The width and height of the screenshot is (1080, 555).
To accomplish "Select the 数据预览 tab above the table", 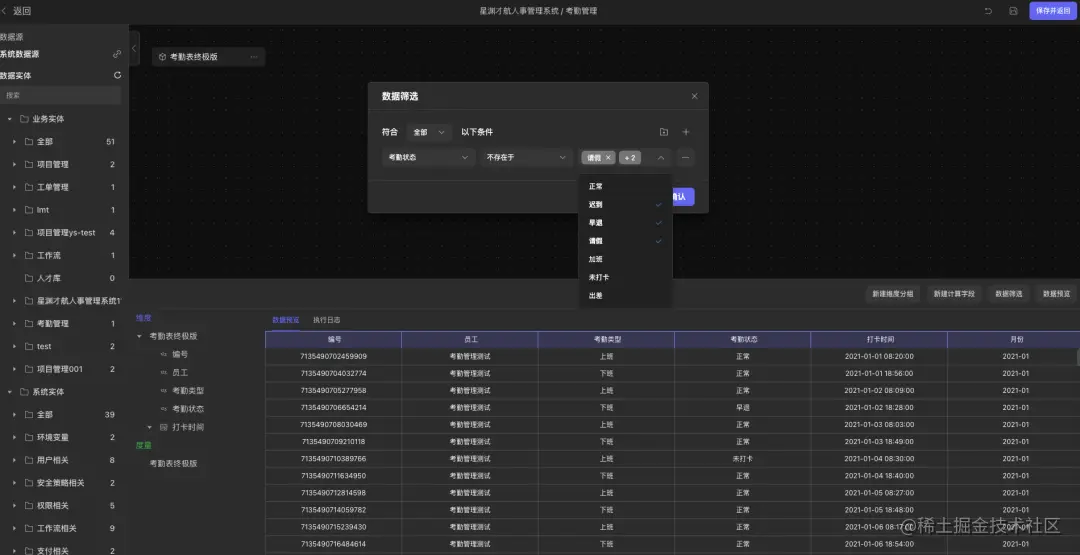I will (285, 320).
